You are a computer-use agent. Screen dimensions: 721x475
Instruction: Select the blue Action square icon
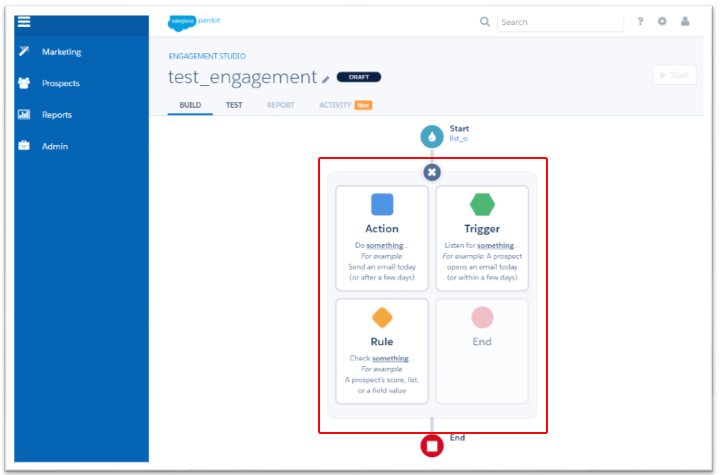click(382, 205)
